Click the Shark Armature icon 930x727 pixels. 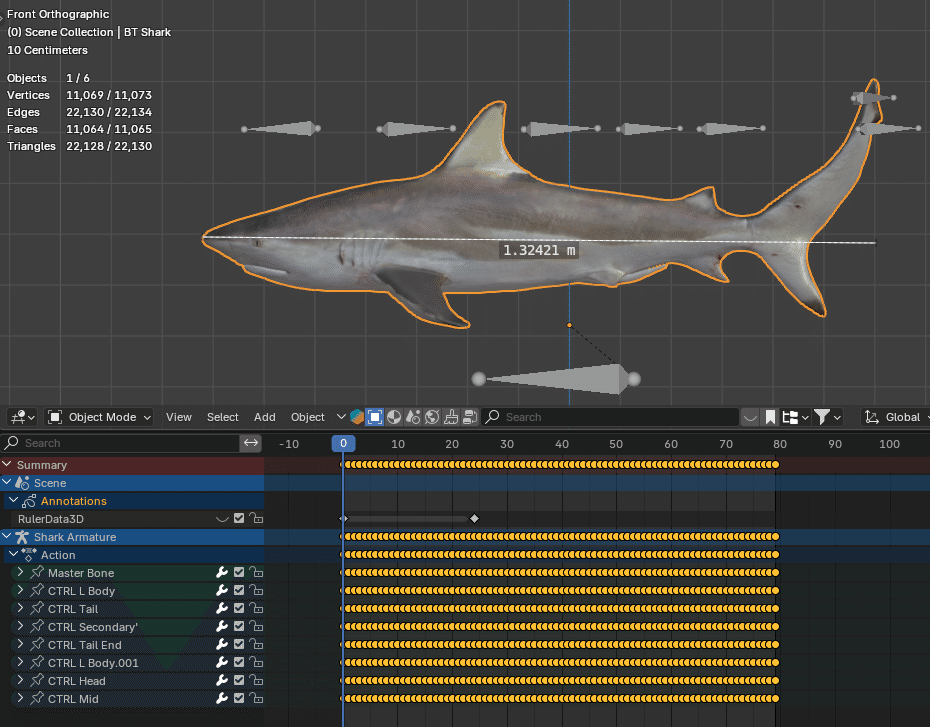point(23,537)
